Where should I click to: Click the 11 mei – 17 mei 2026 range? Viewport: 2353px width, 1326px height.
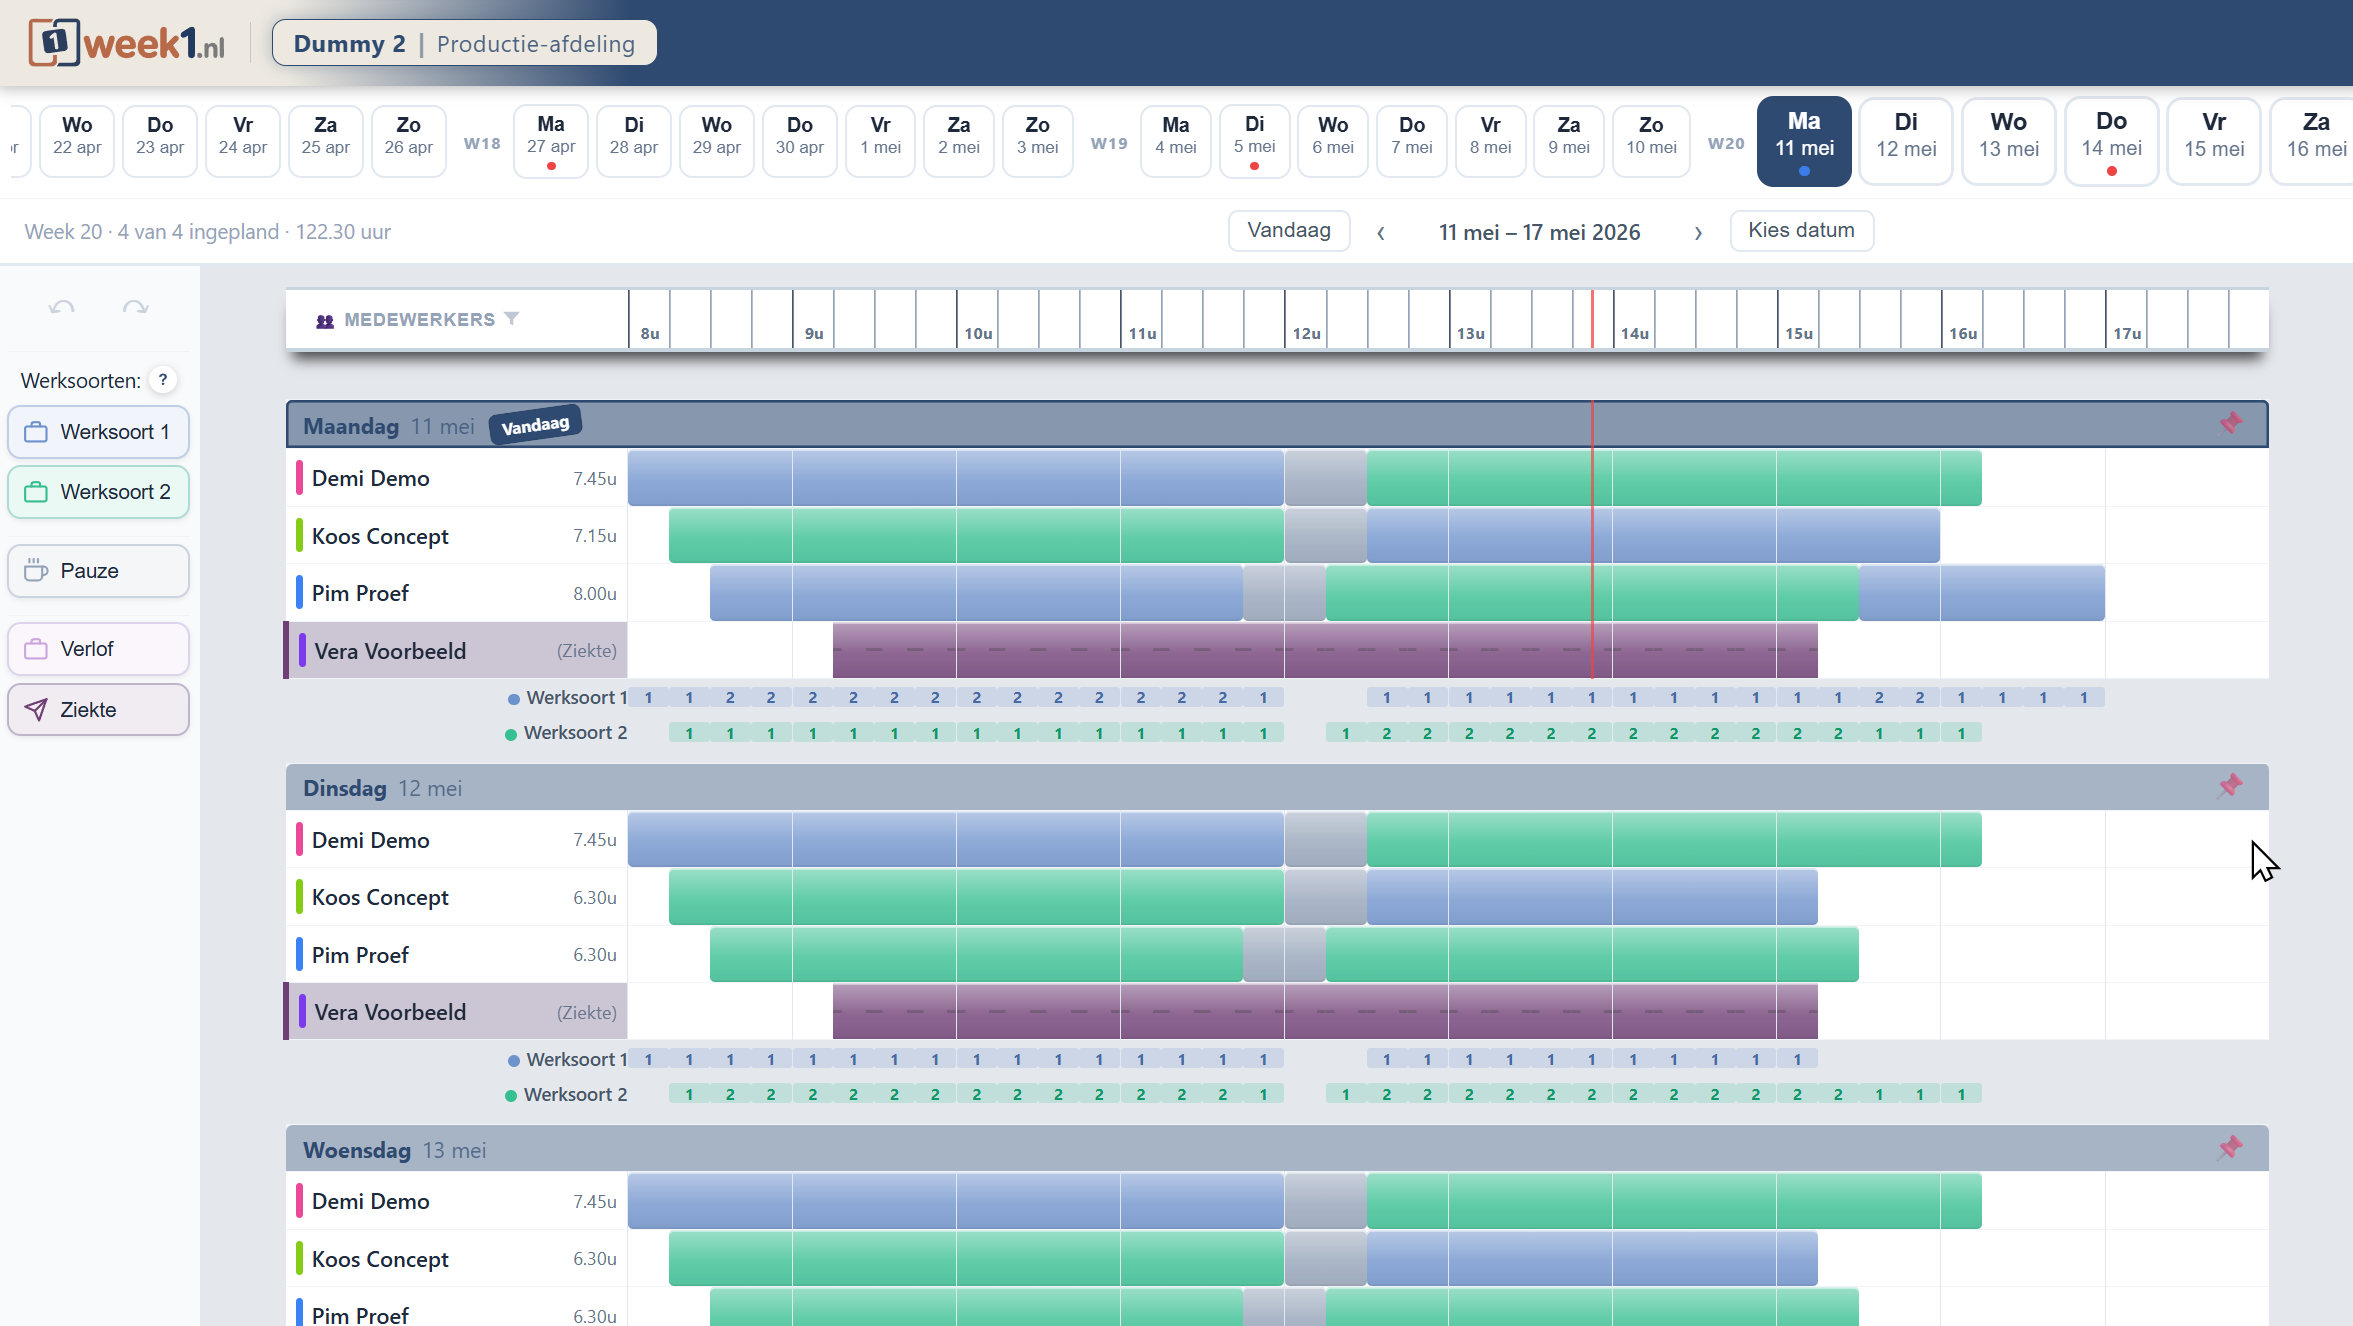pyautogui.click(x=1540, y=232)
